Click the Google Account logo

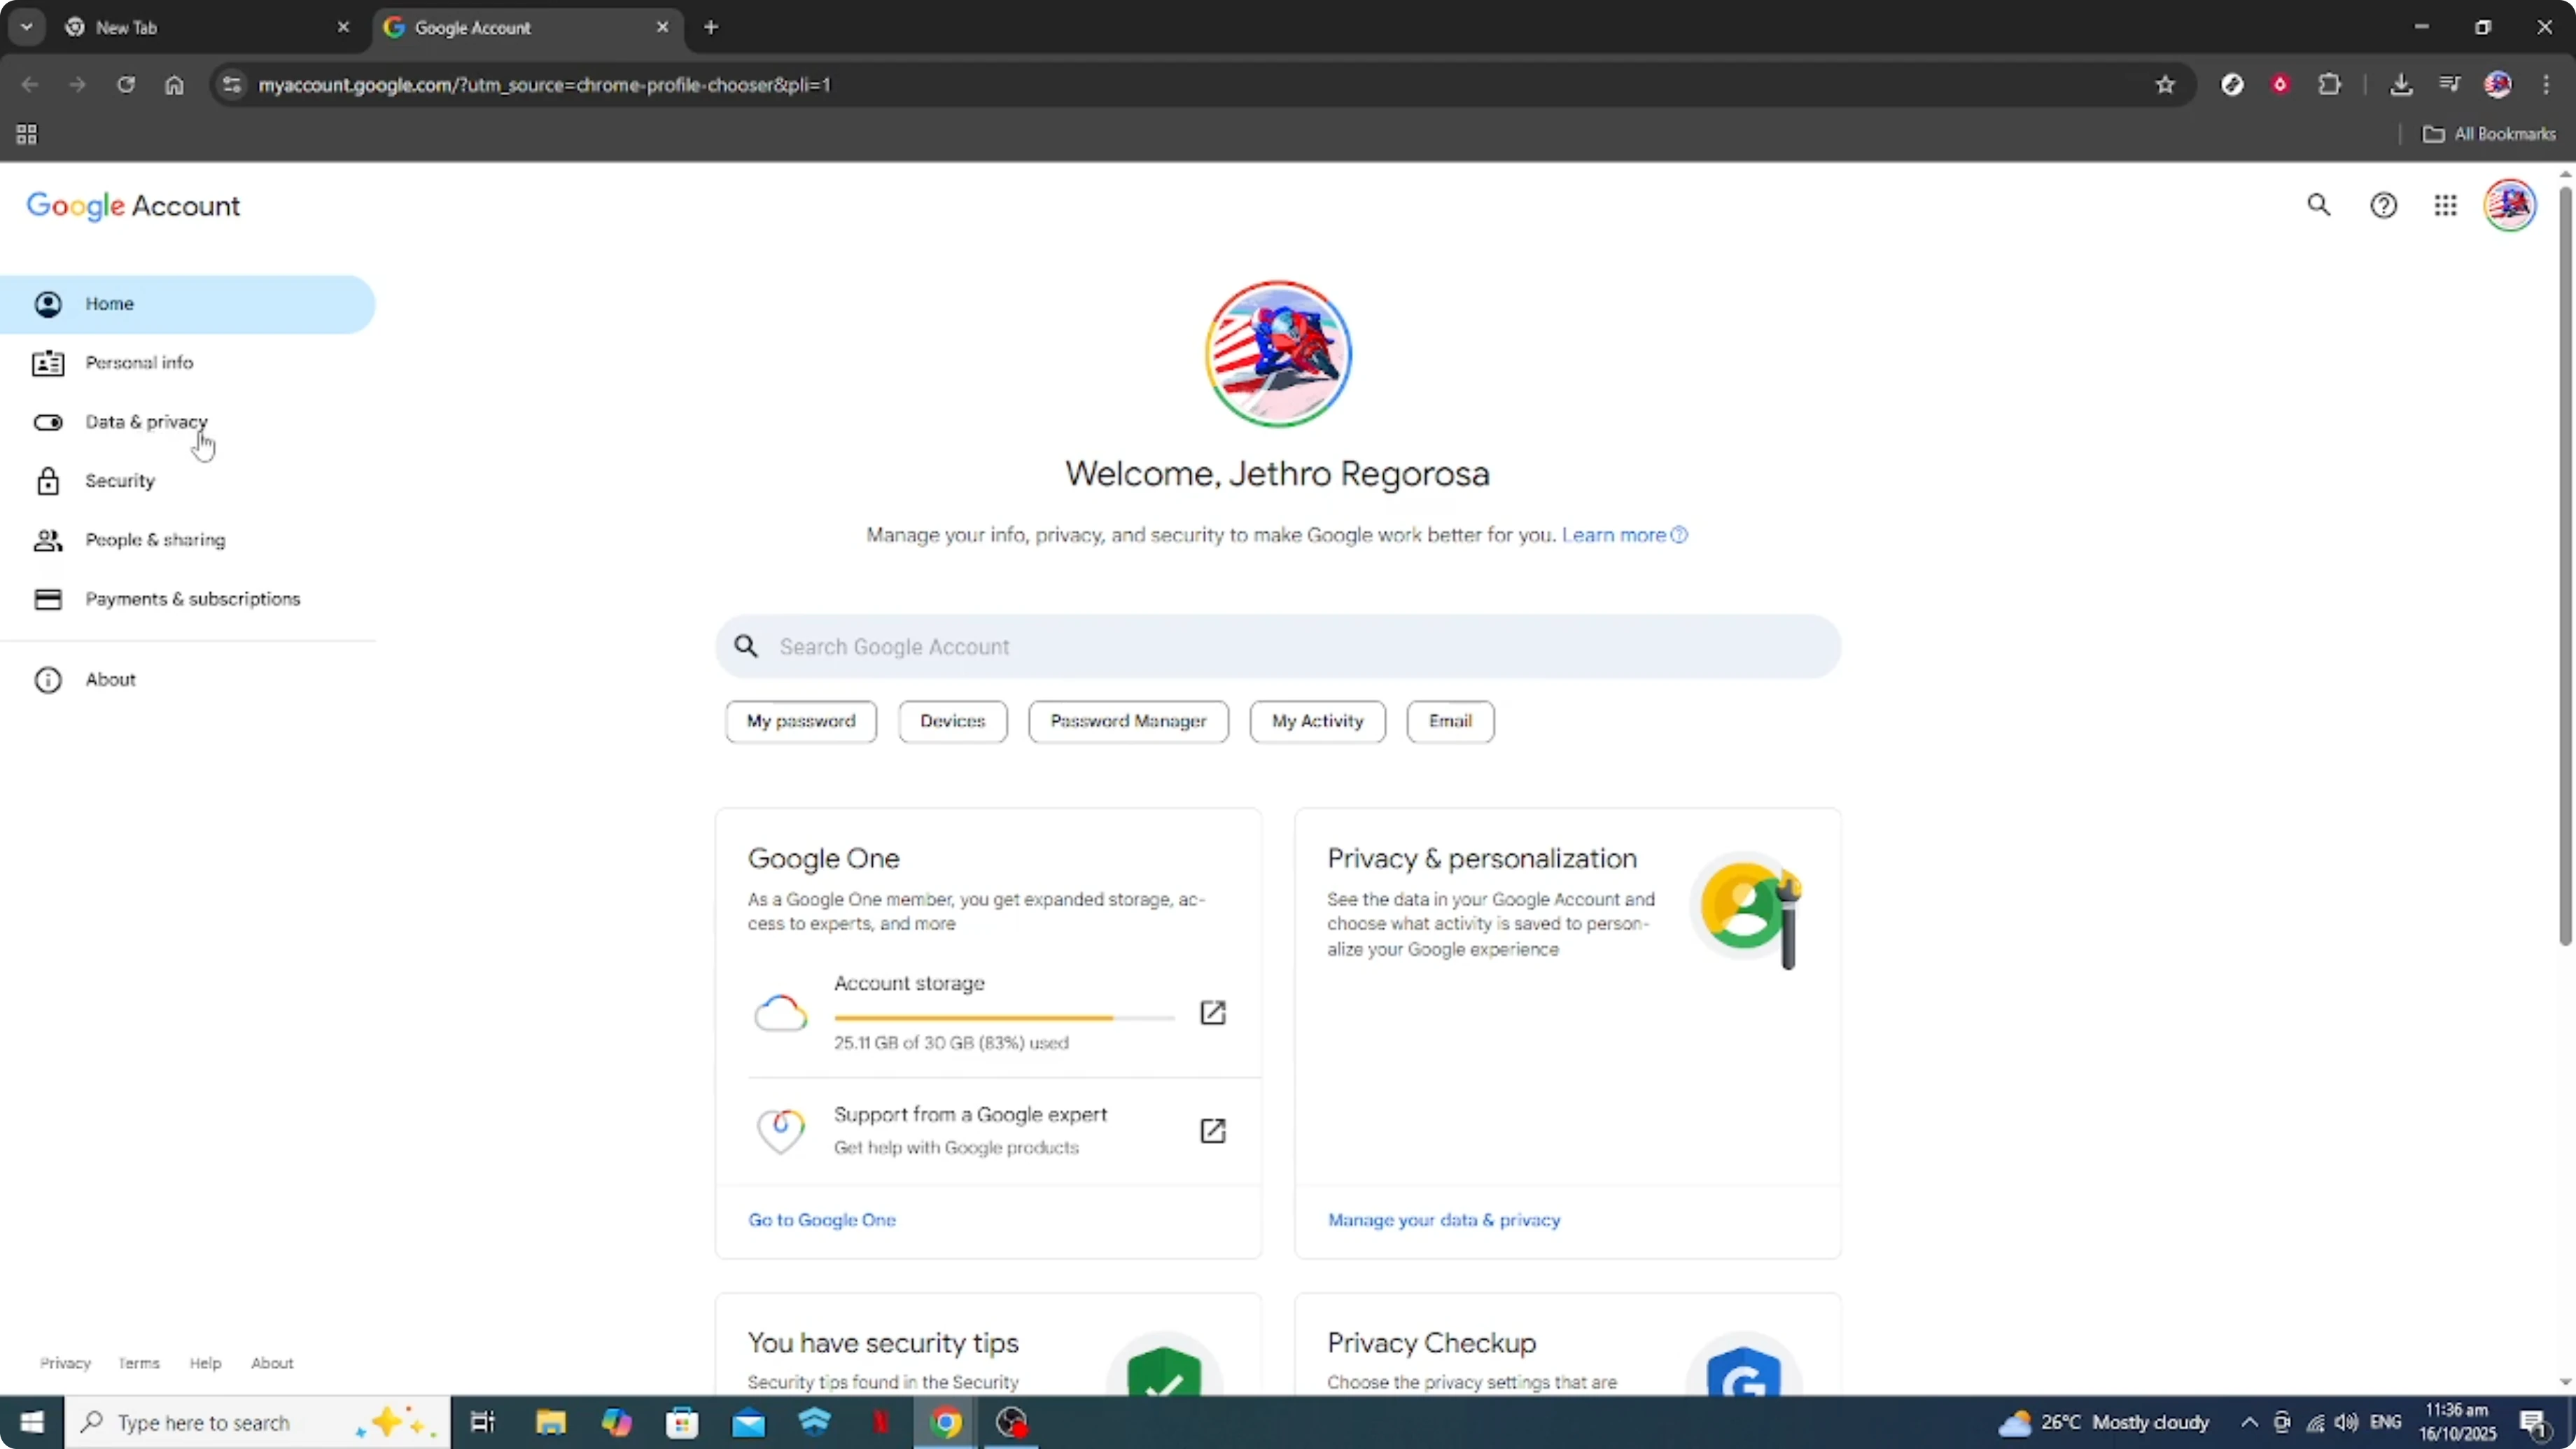click(x=133, y=206)
